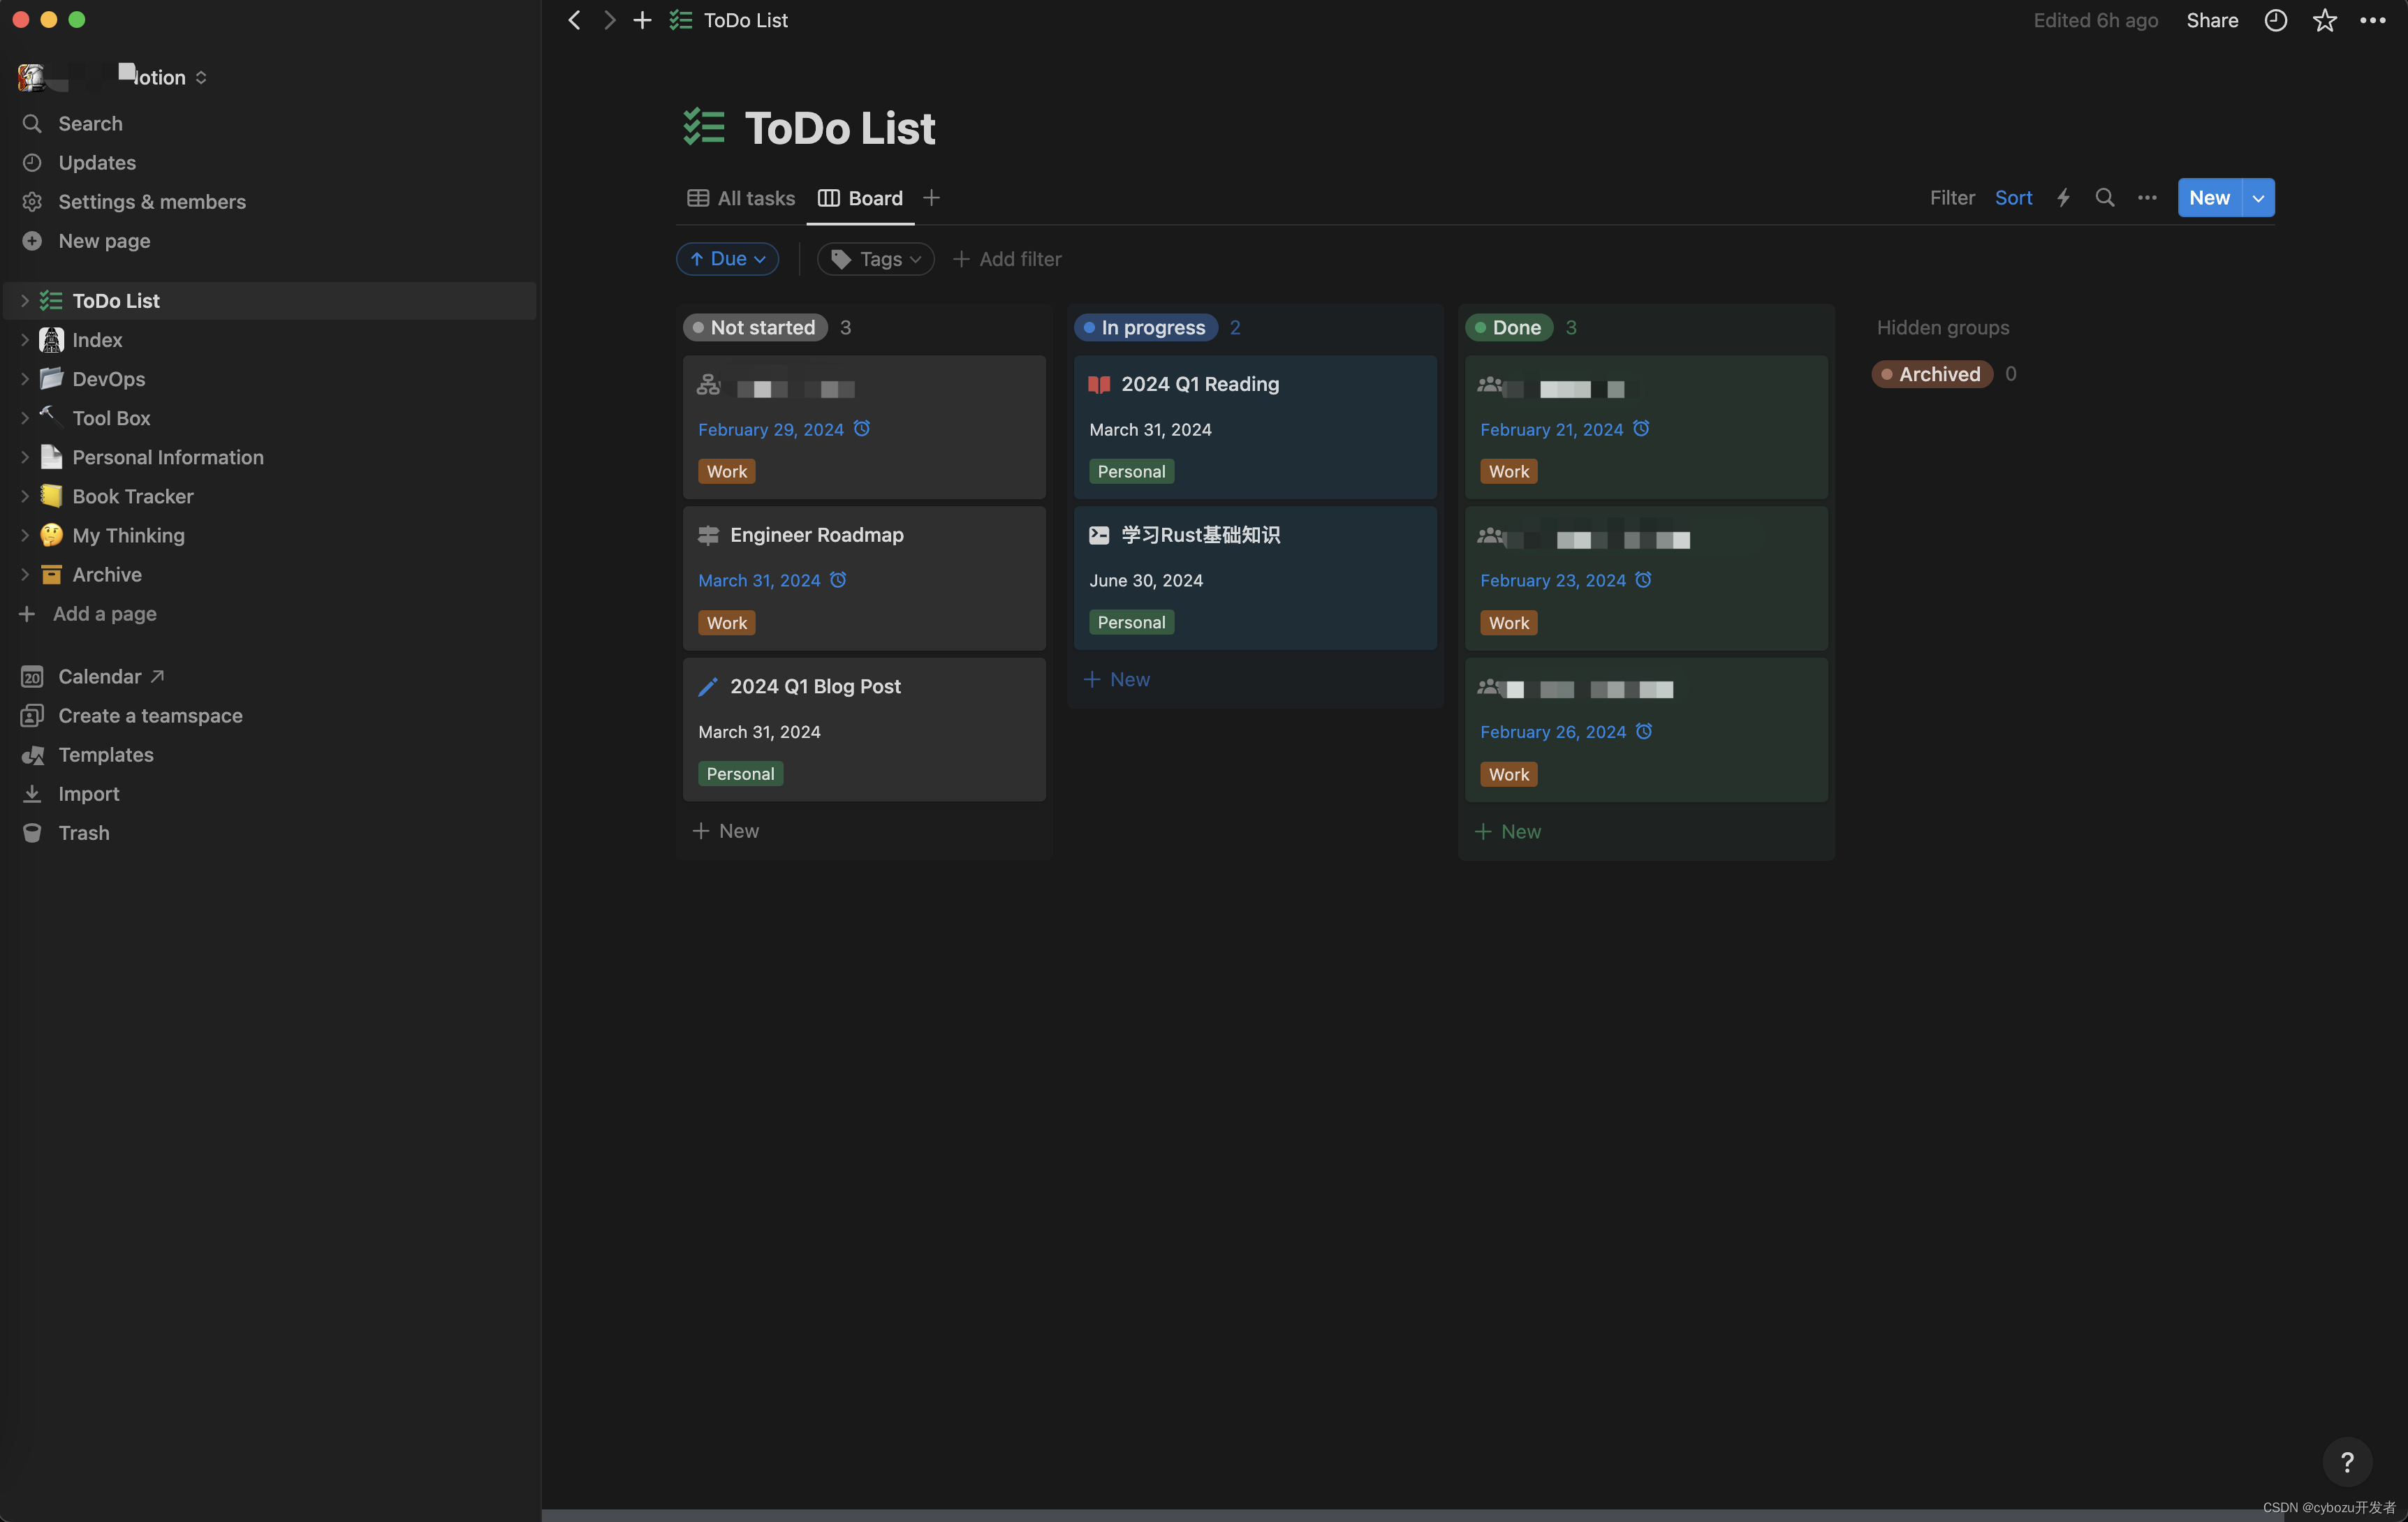This screenshot has height=1522, width=2408.
Task: Switch to the All tasks tab
Action: pos(741,198)
